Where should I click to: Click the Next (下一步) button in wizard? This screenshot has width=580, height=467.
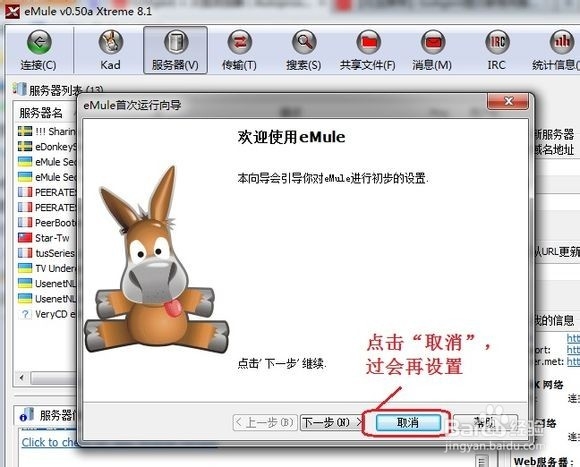pyautogui.click(x=331, y=422)
